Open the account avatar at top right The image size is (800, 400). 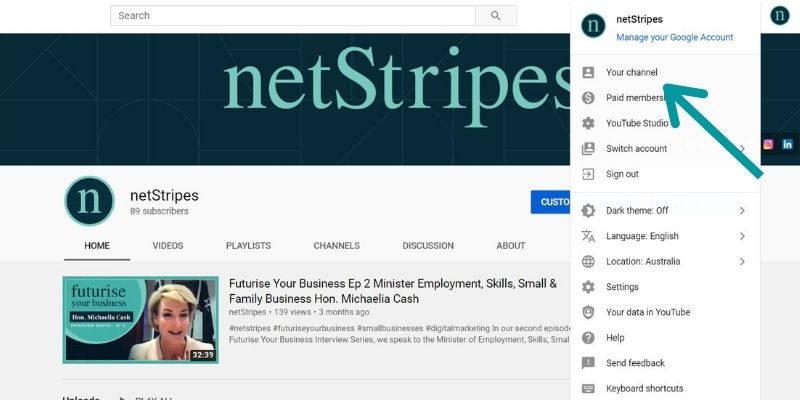click(780, 15)
